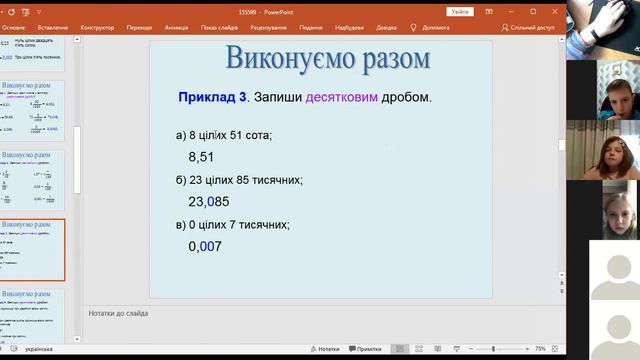
Task: Click the zoom in plus button
Action: [x=527, y=349]
